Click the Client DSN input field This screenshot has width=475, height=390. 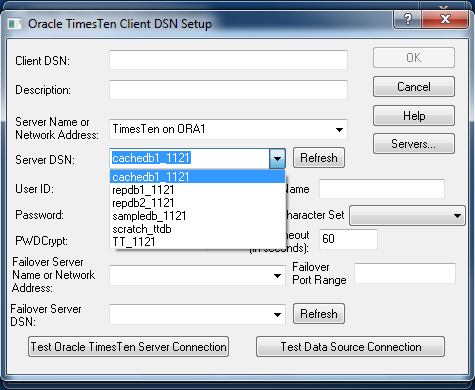click(x=228, y=60)
